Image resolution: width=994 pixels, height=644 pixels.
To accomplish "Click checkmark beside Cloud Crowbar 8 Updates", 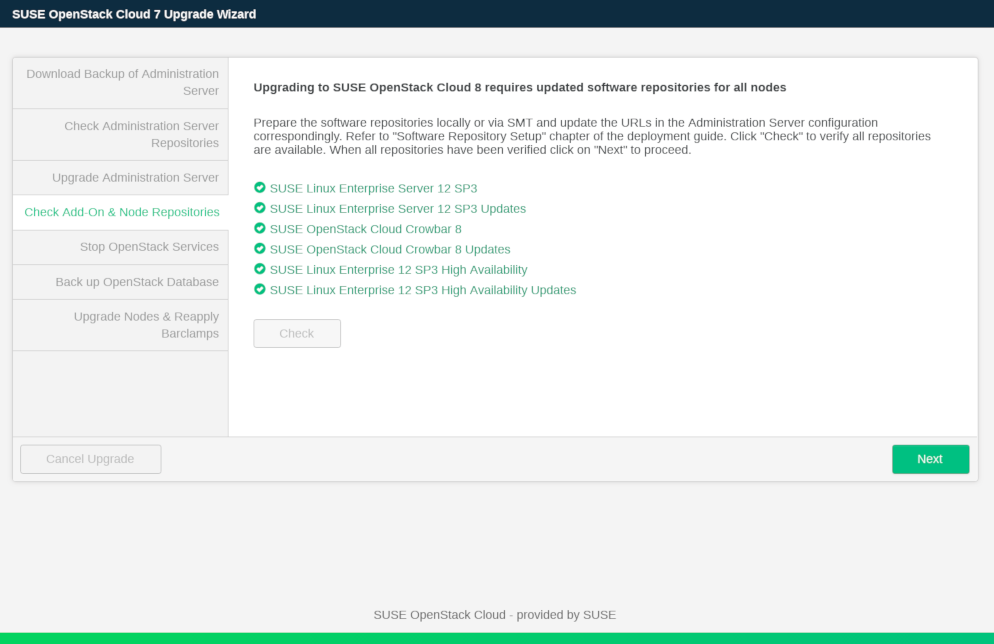I will click(x=260, y=249).
